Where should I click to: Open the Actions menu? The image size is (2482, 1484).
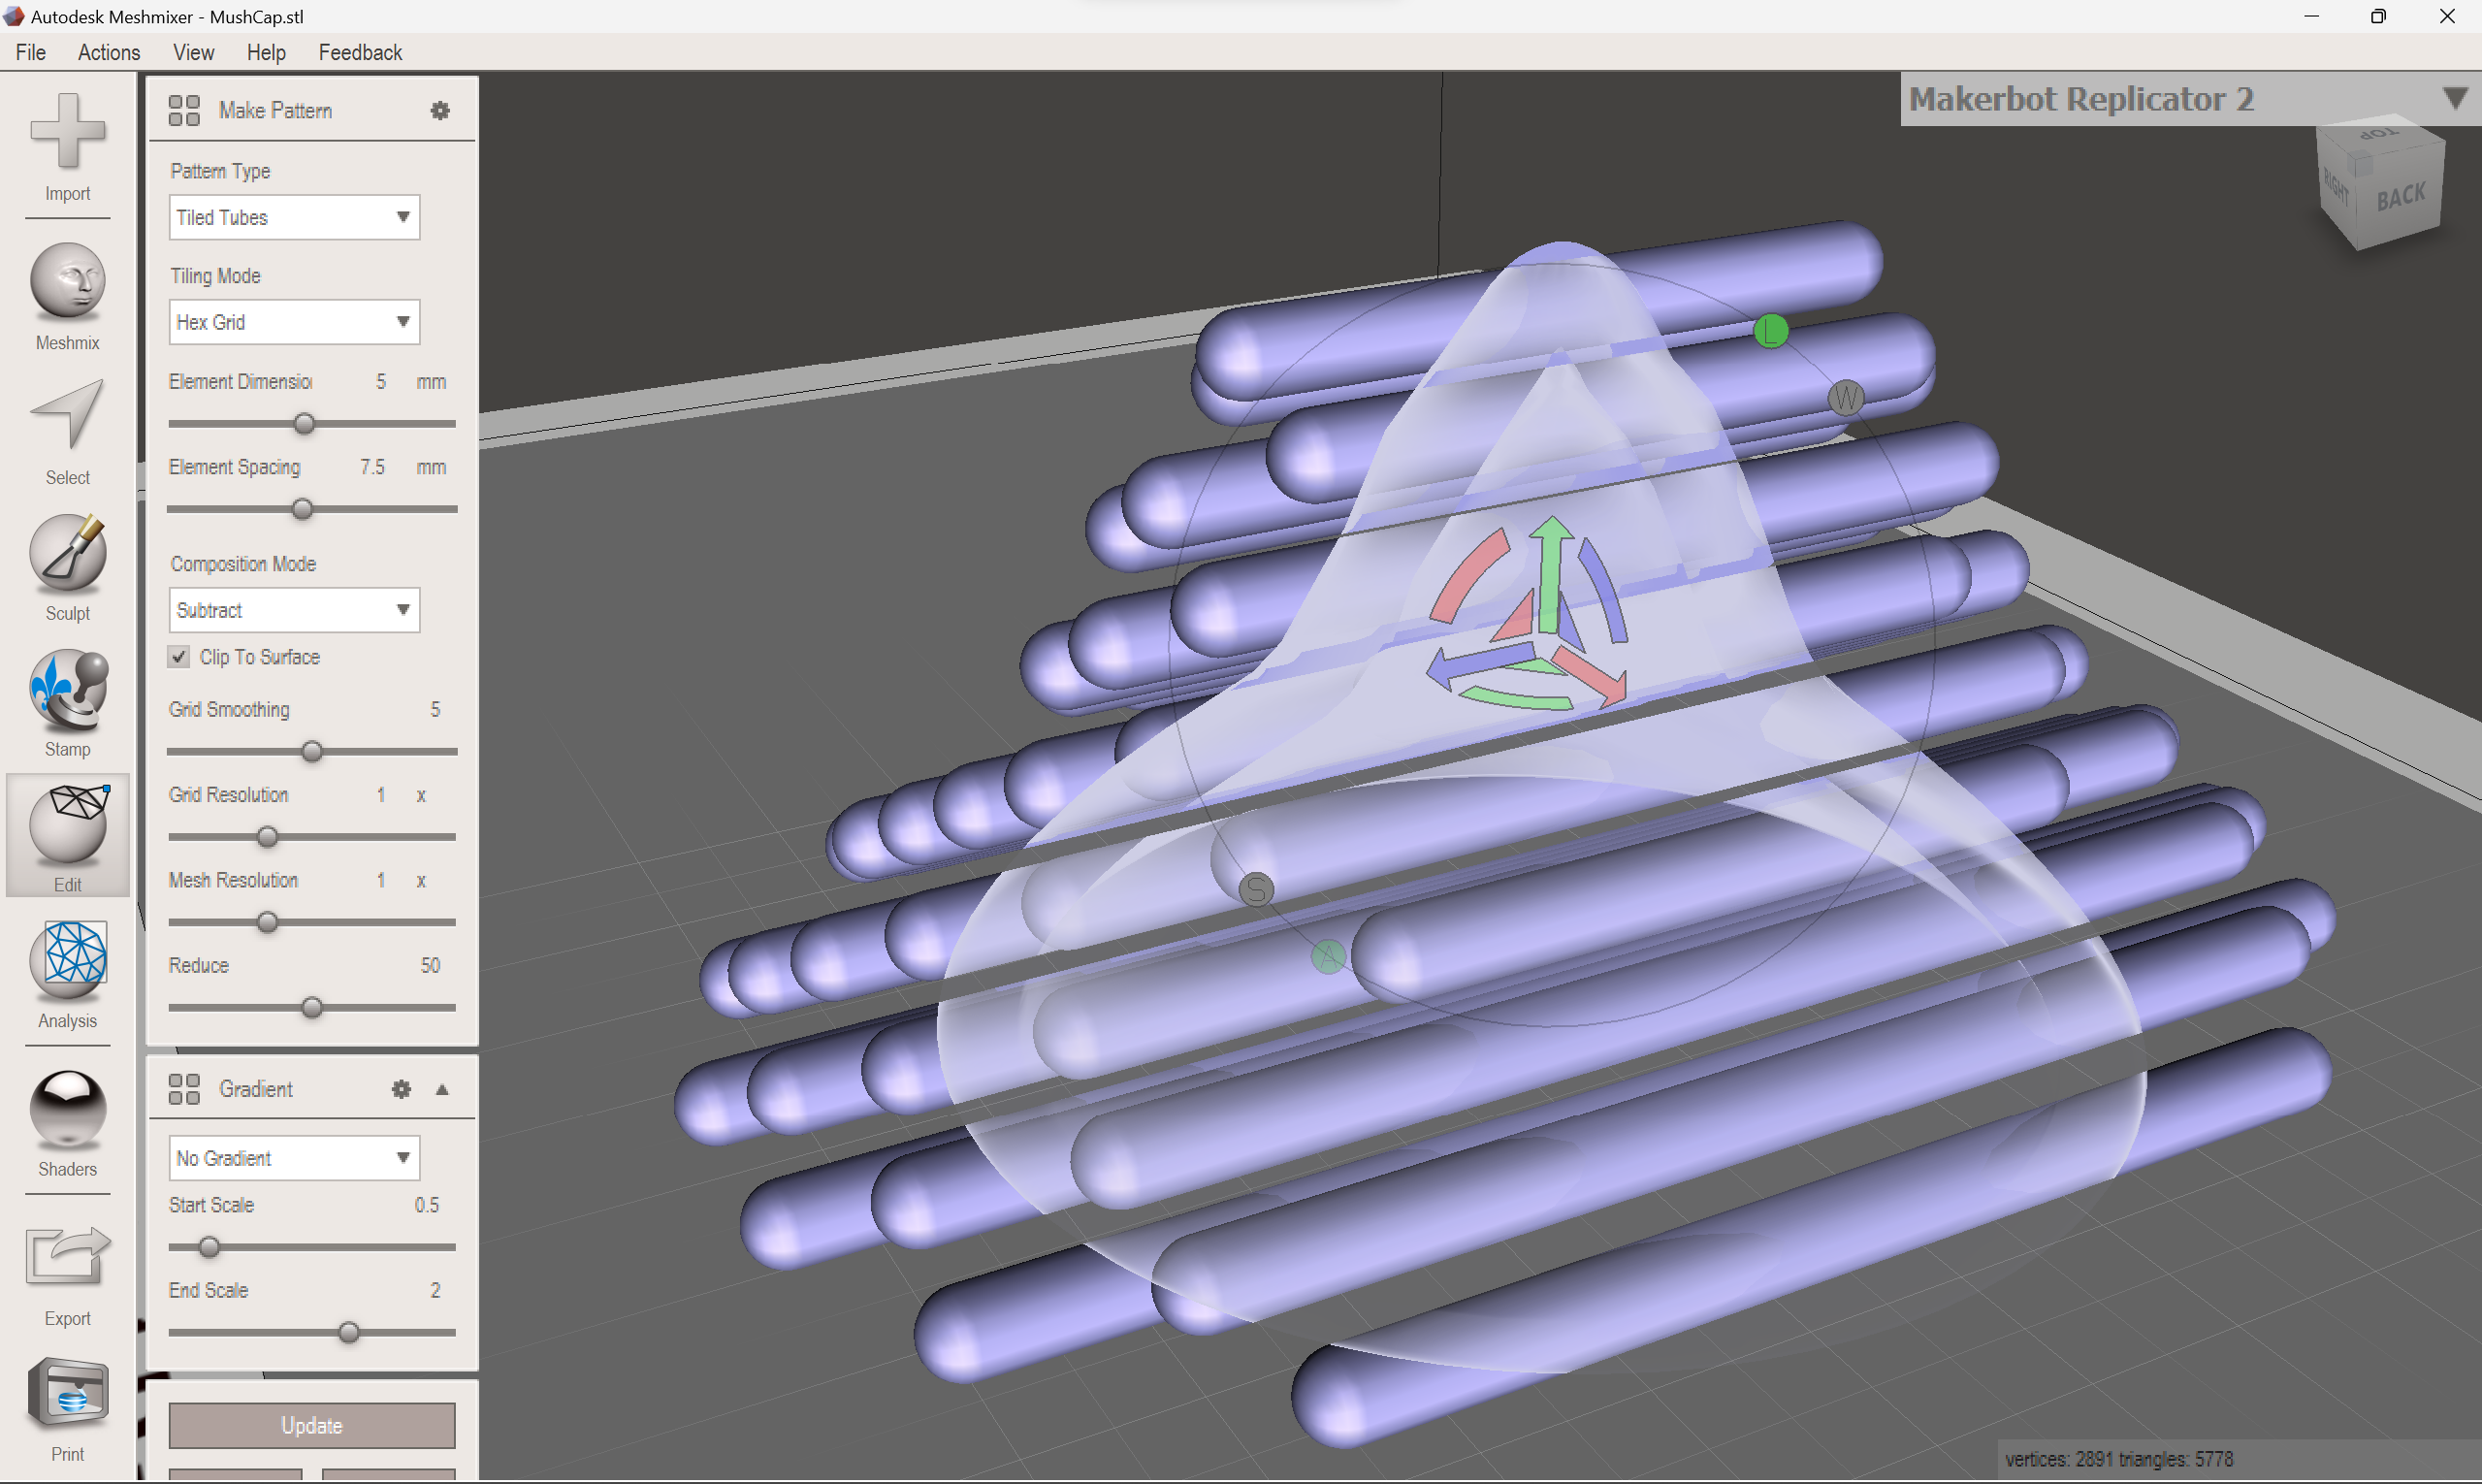coord(109,52)
